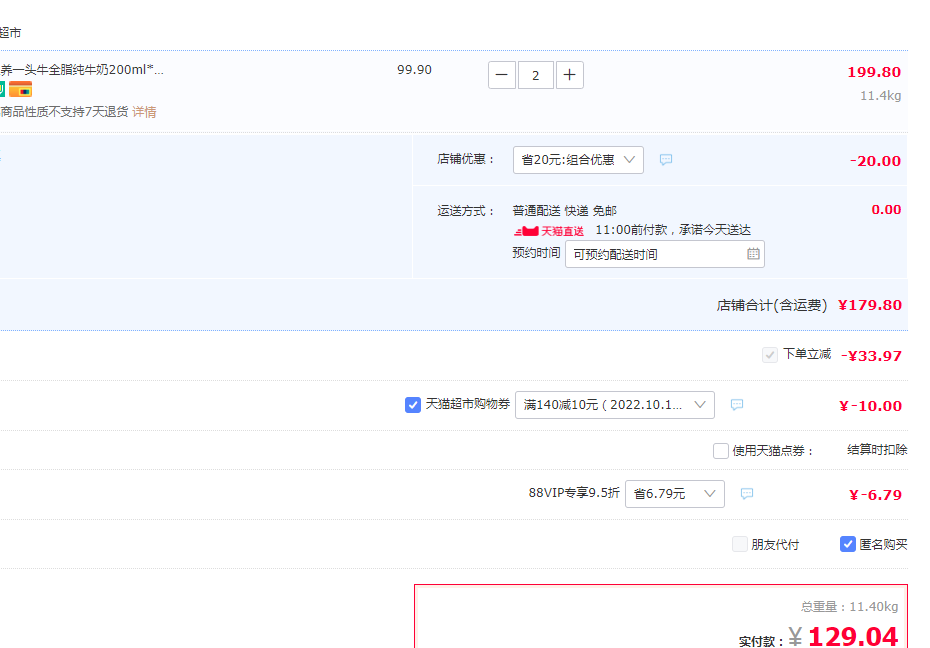Click the coupon amount ¥-10.00
This screenshot has width=930, height=648.
coord(871,406)
